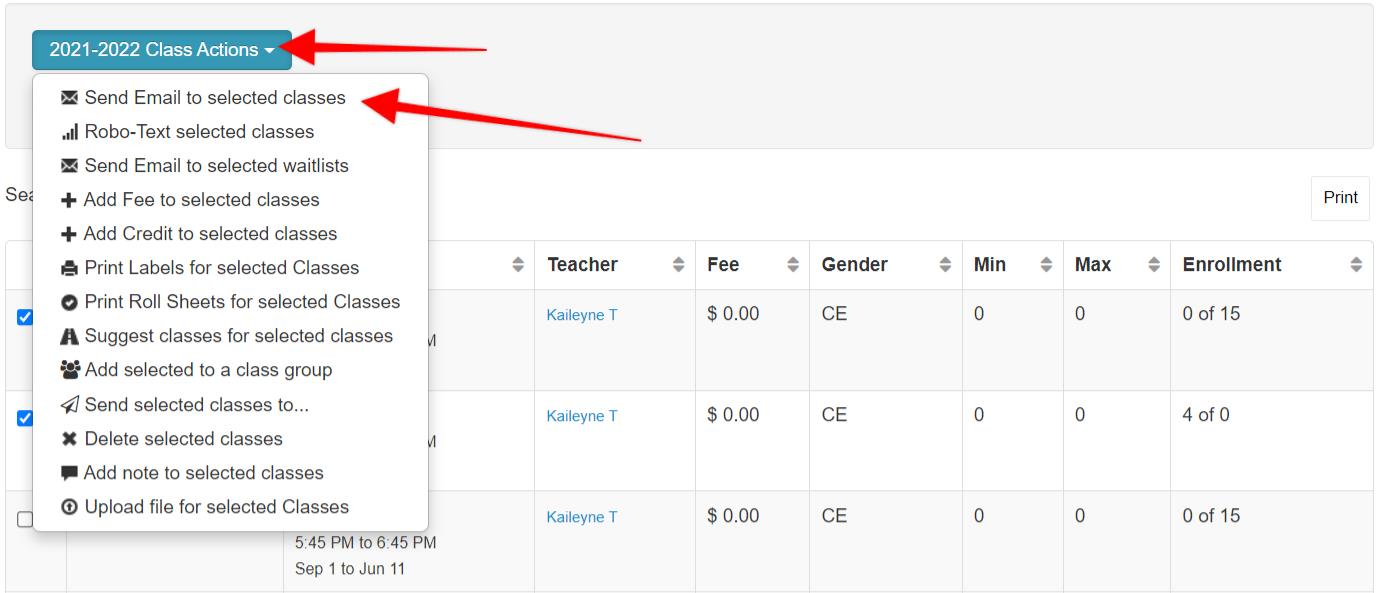Click the check-circle icon for Print Roll Sheets
Viewport: 1382px width, 593px height.
point(69,302)
